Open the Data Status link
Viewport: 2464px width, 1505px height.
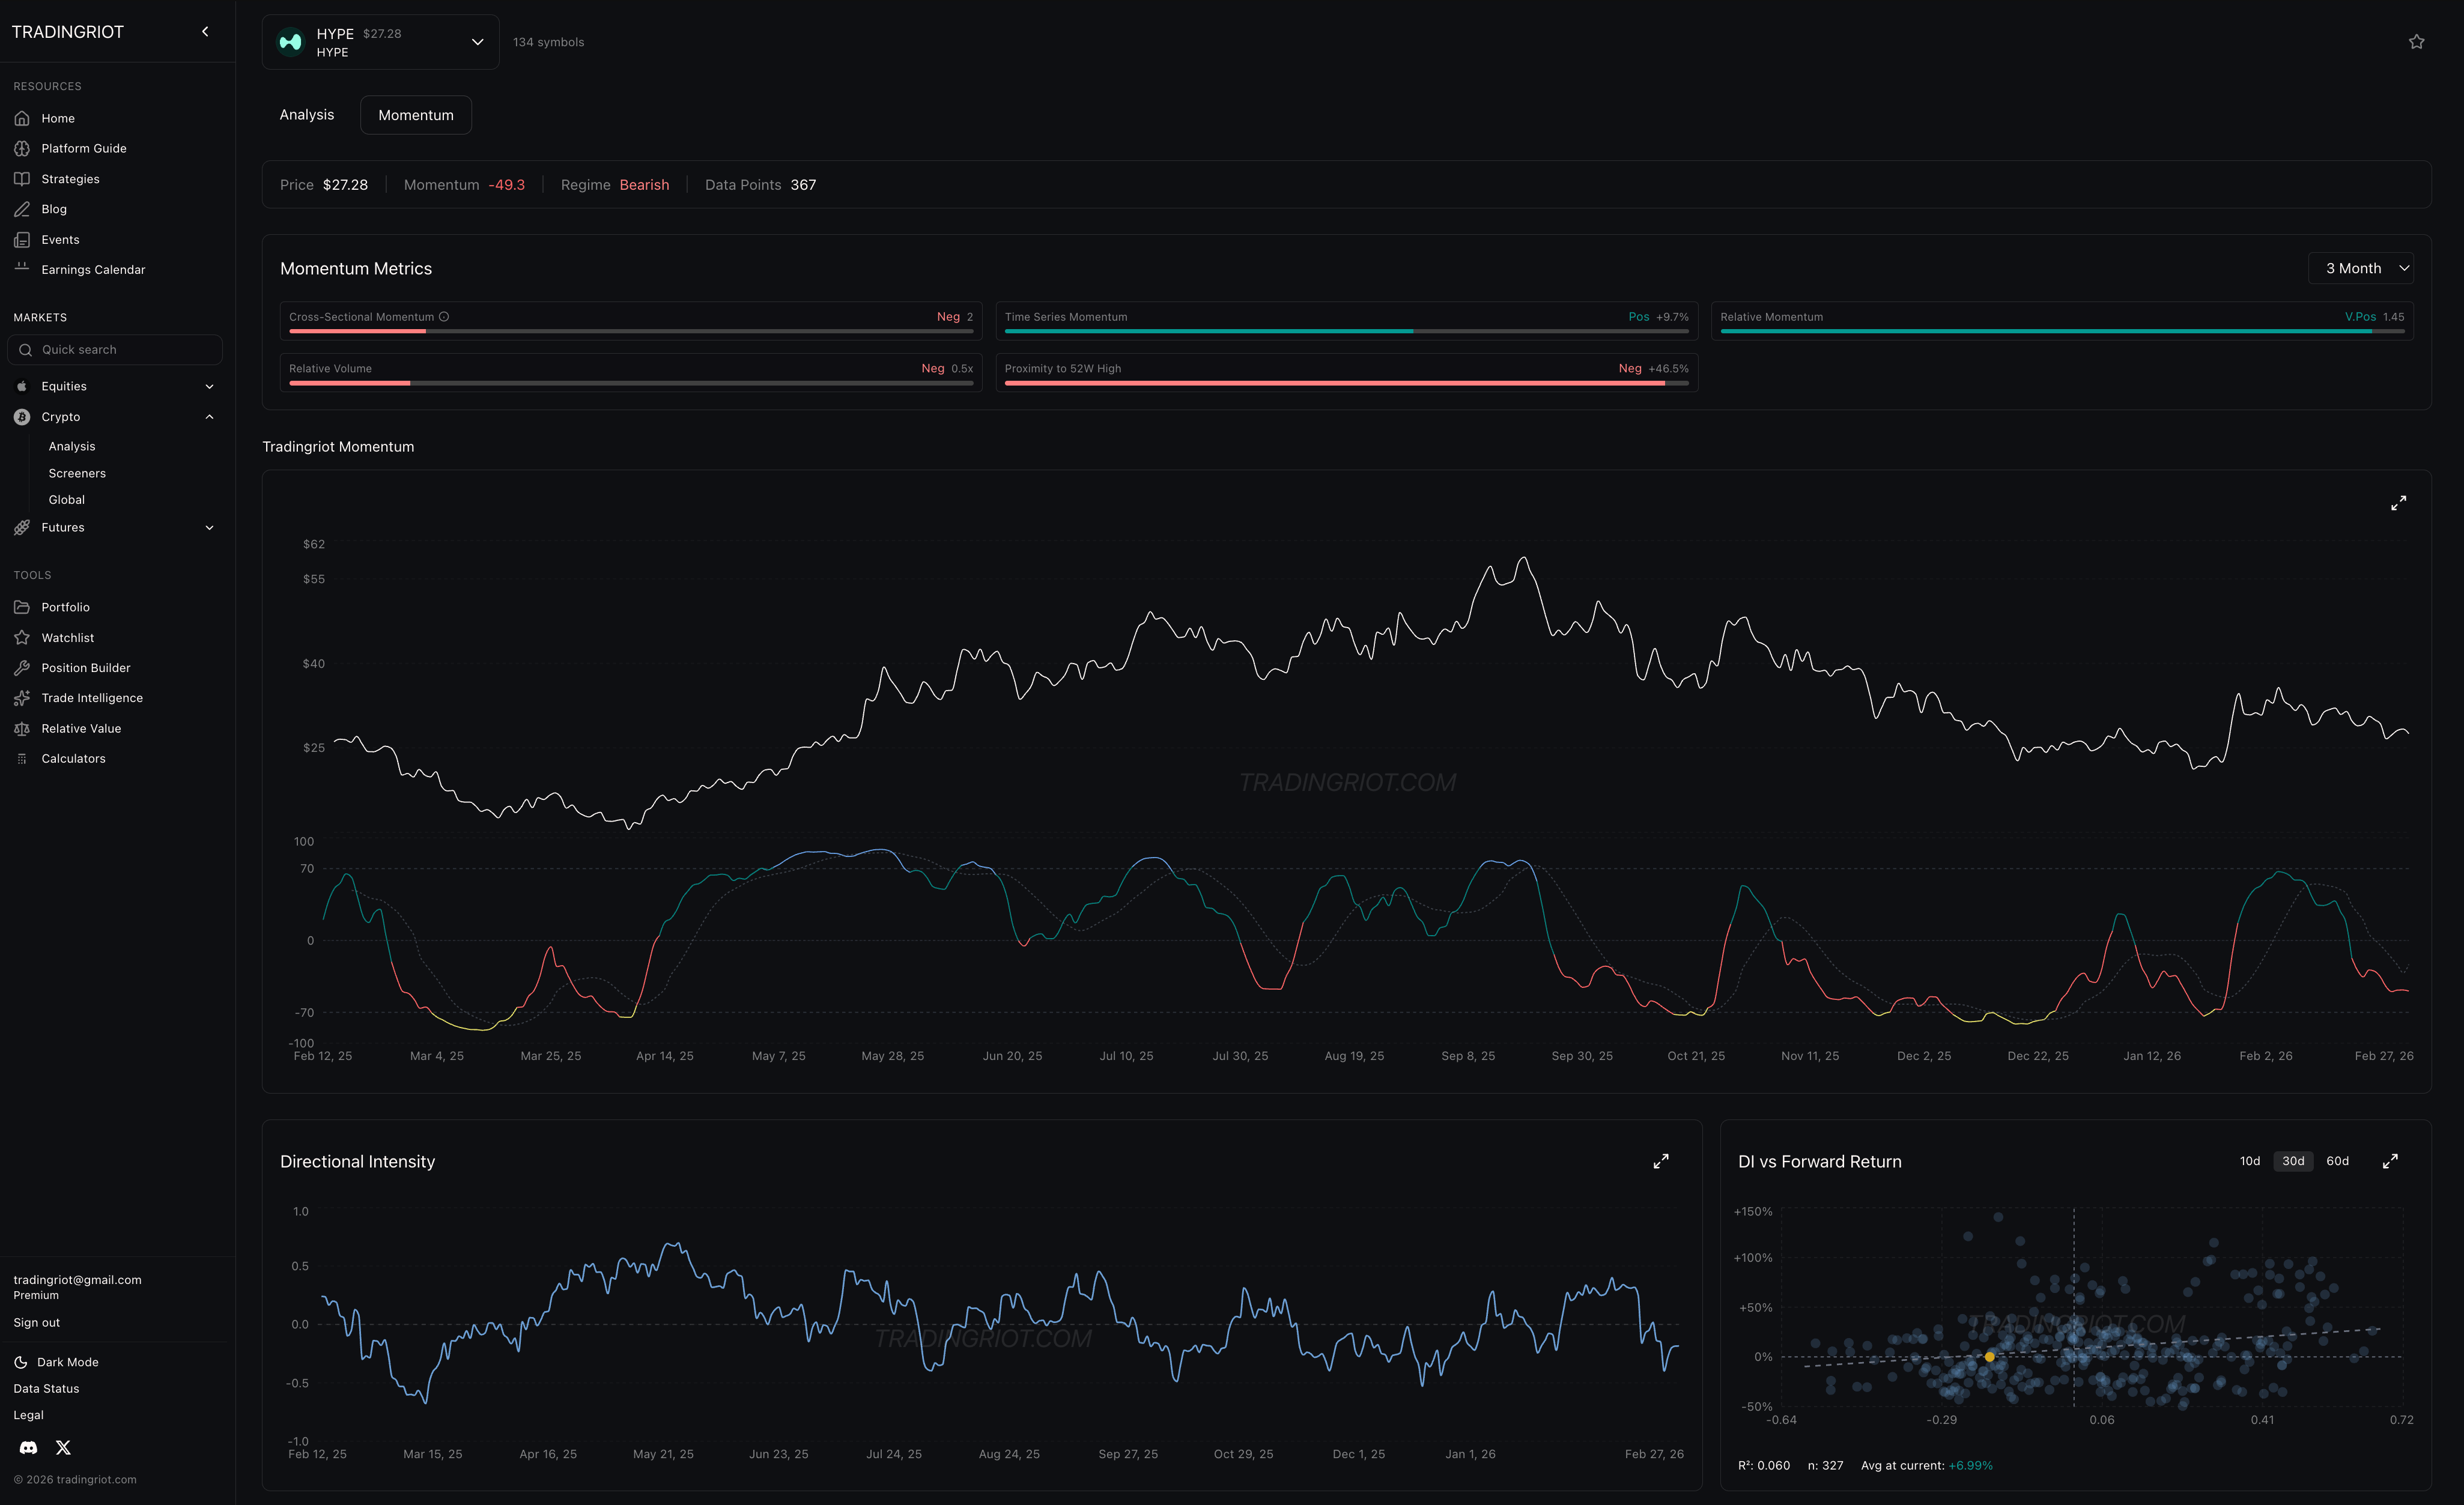click(46, 1388)
